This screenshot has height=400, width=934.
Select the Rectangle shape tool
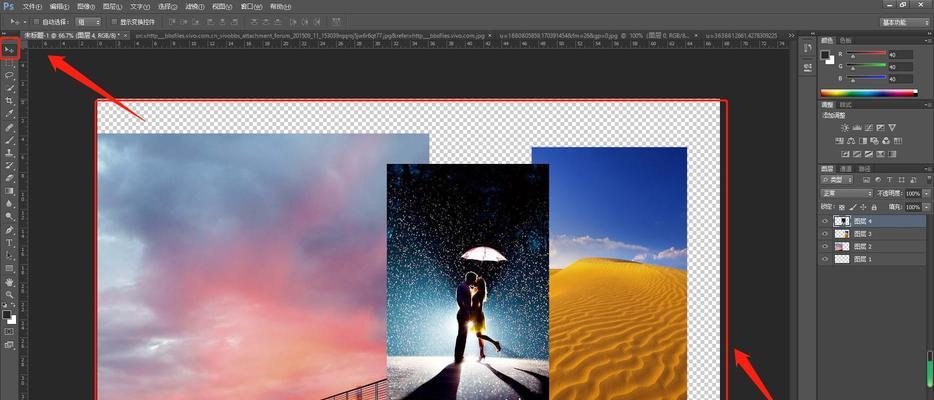9,268
